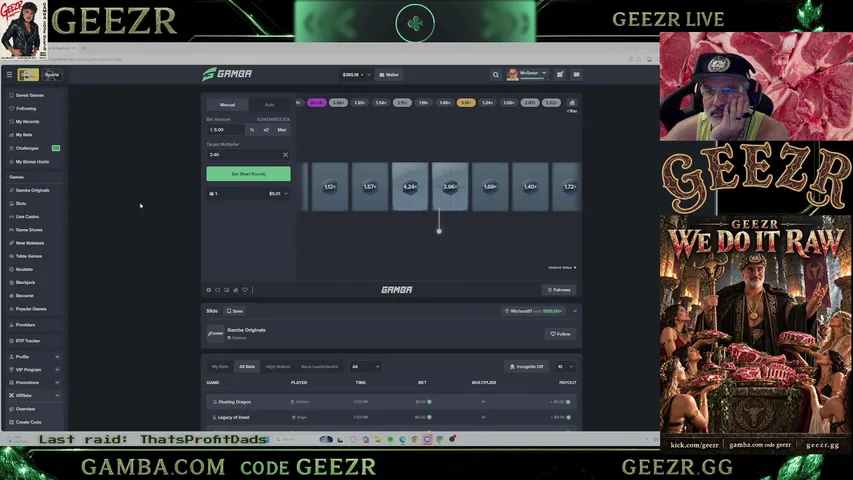The width and height of the screenshot is (853, 480).
Task: Open Slots in sidebar
Action: tap(21, 204)
